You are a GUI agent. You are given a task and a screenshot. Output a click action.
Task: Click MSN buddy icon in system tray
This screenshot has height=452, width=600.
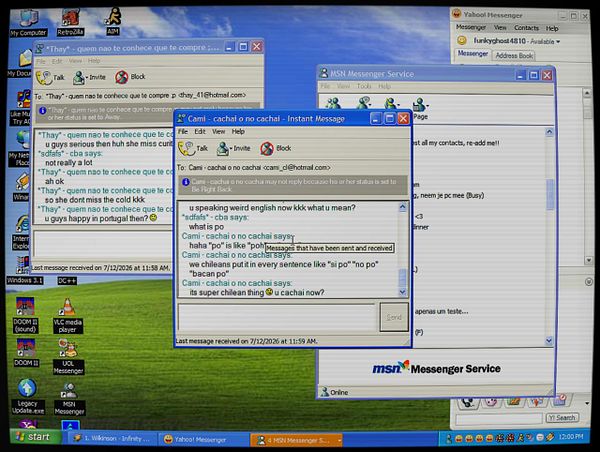448,438
